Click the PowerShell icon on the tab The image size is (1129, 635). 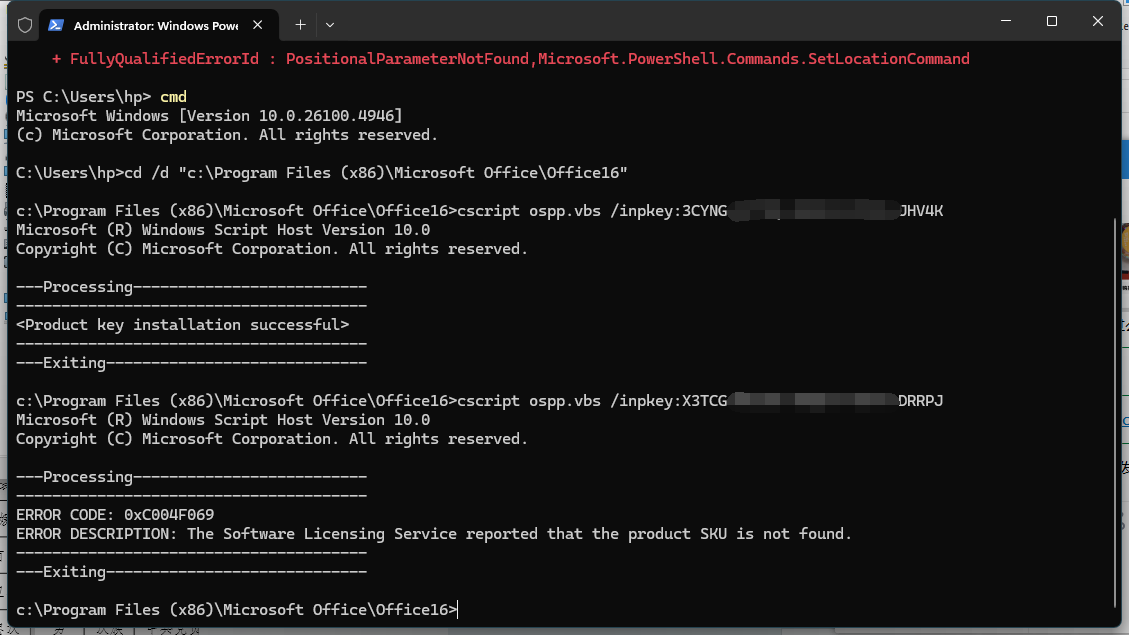point(56,24)
